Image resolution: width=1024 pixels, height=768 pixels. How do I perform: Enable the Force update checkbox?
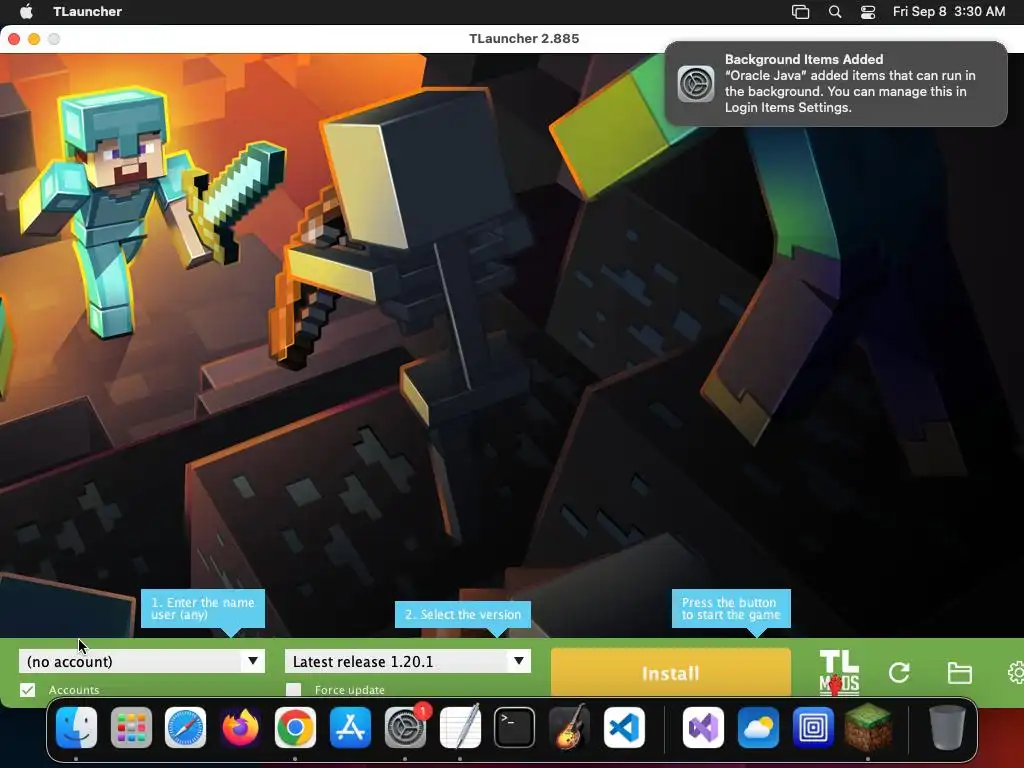[294, 690]
